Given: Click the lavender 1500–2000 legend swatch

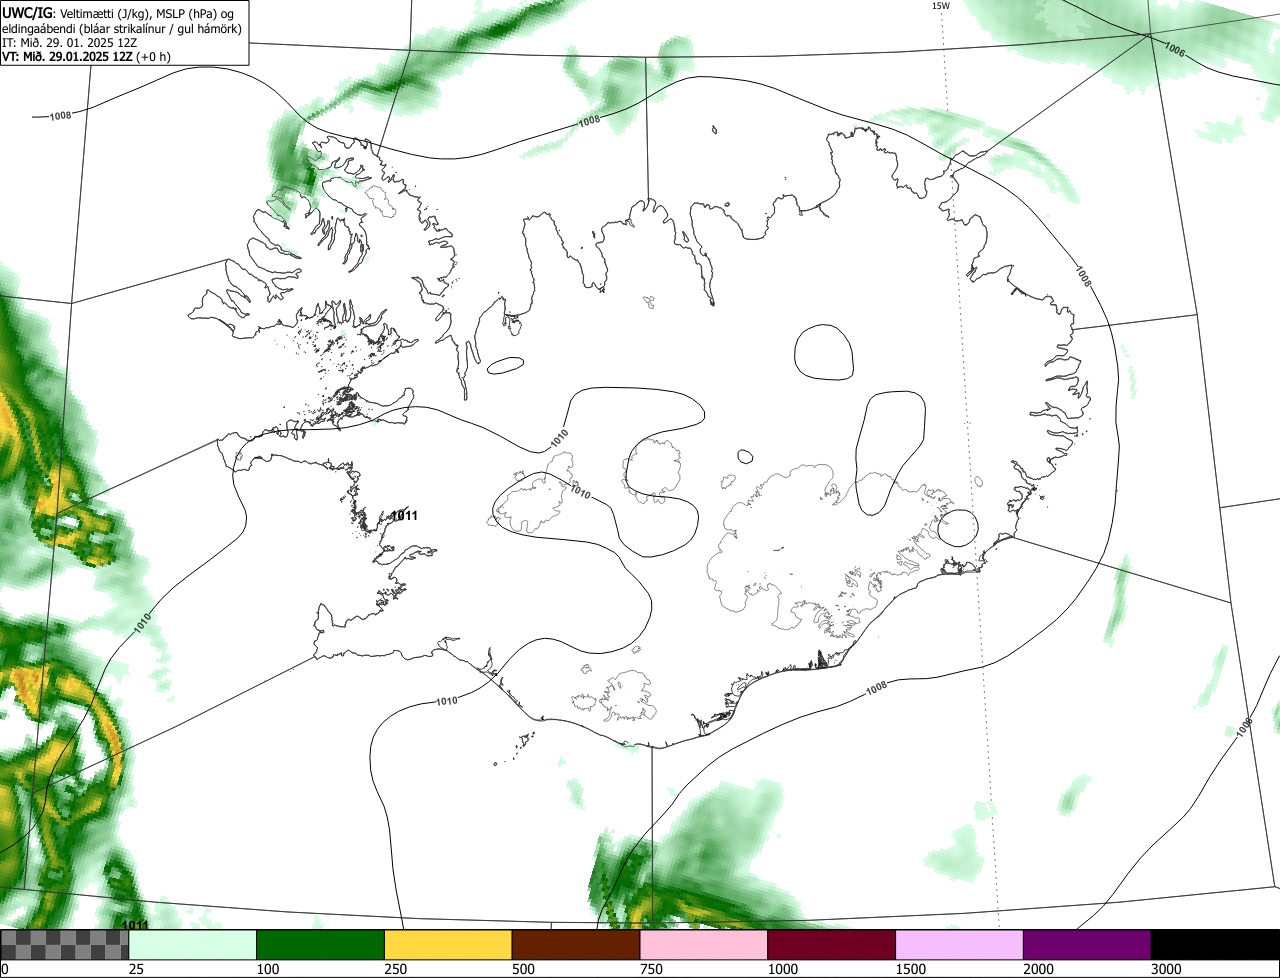Looking at the screenshot, I should 960,945.
